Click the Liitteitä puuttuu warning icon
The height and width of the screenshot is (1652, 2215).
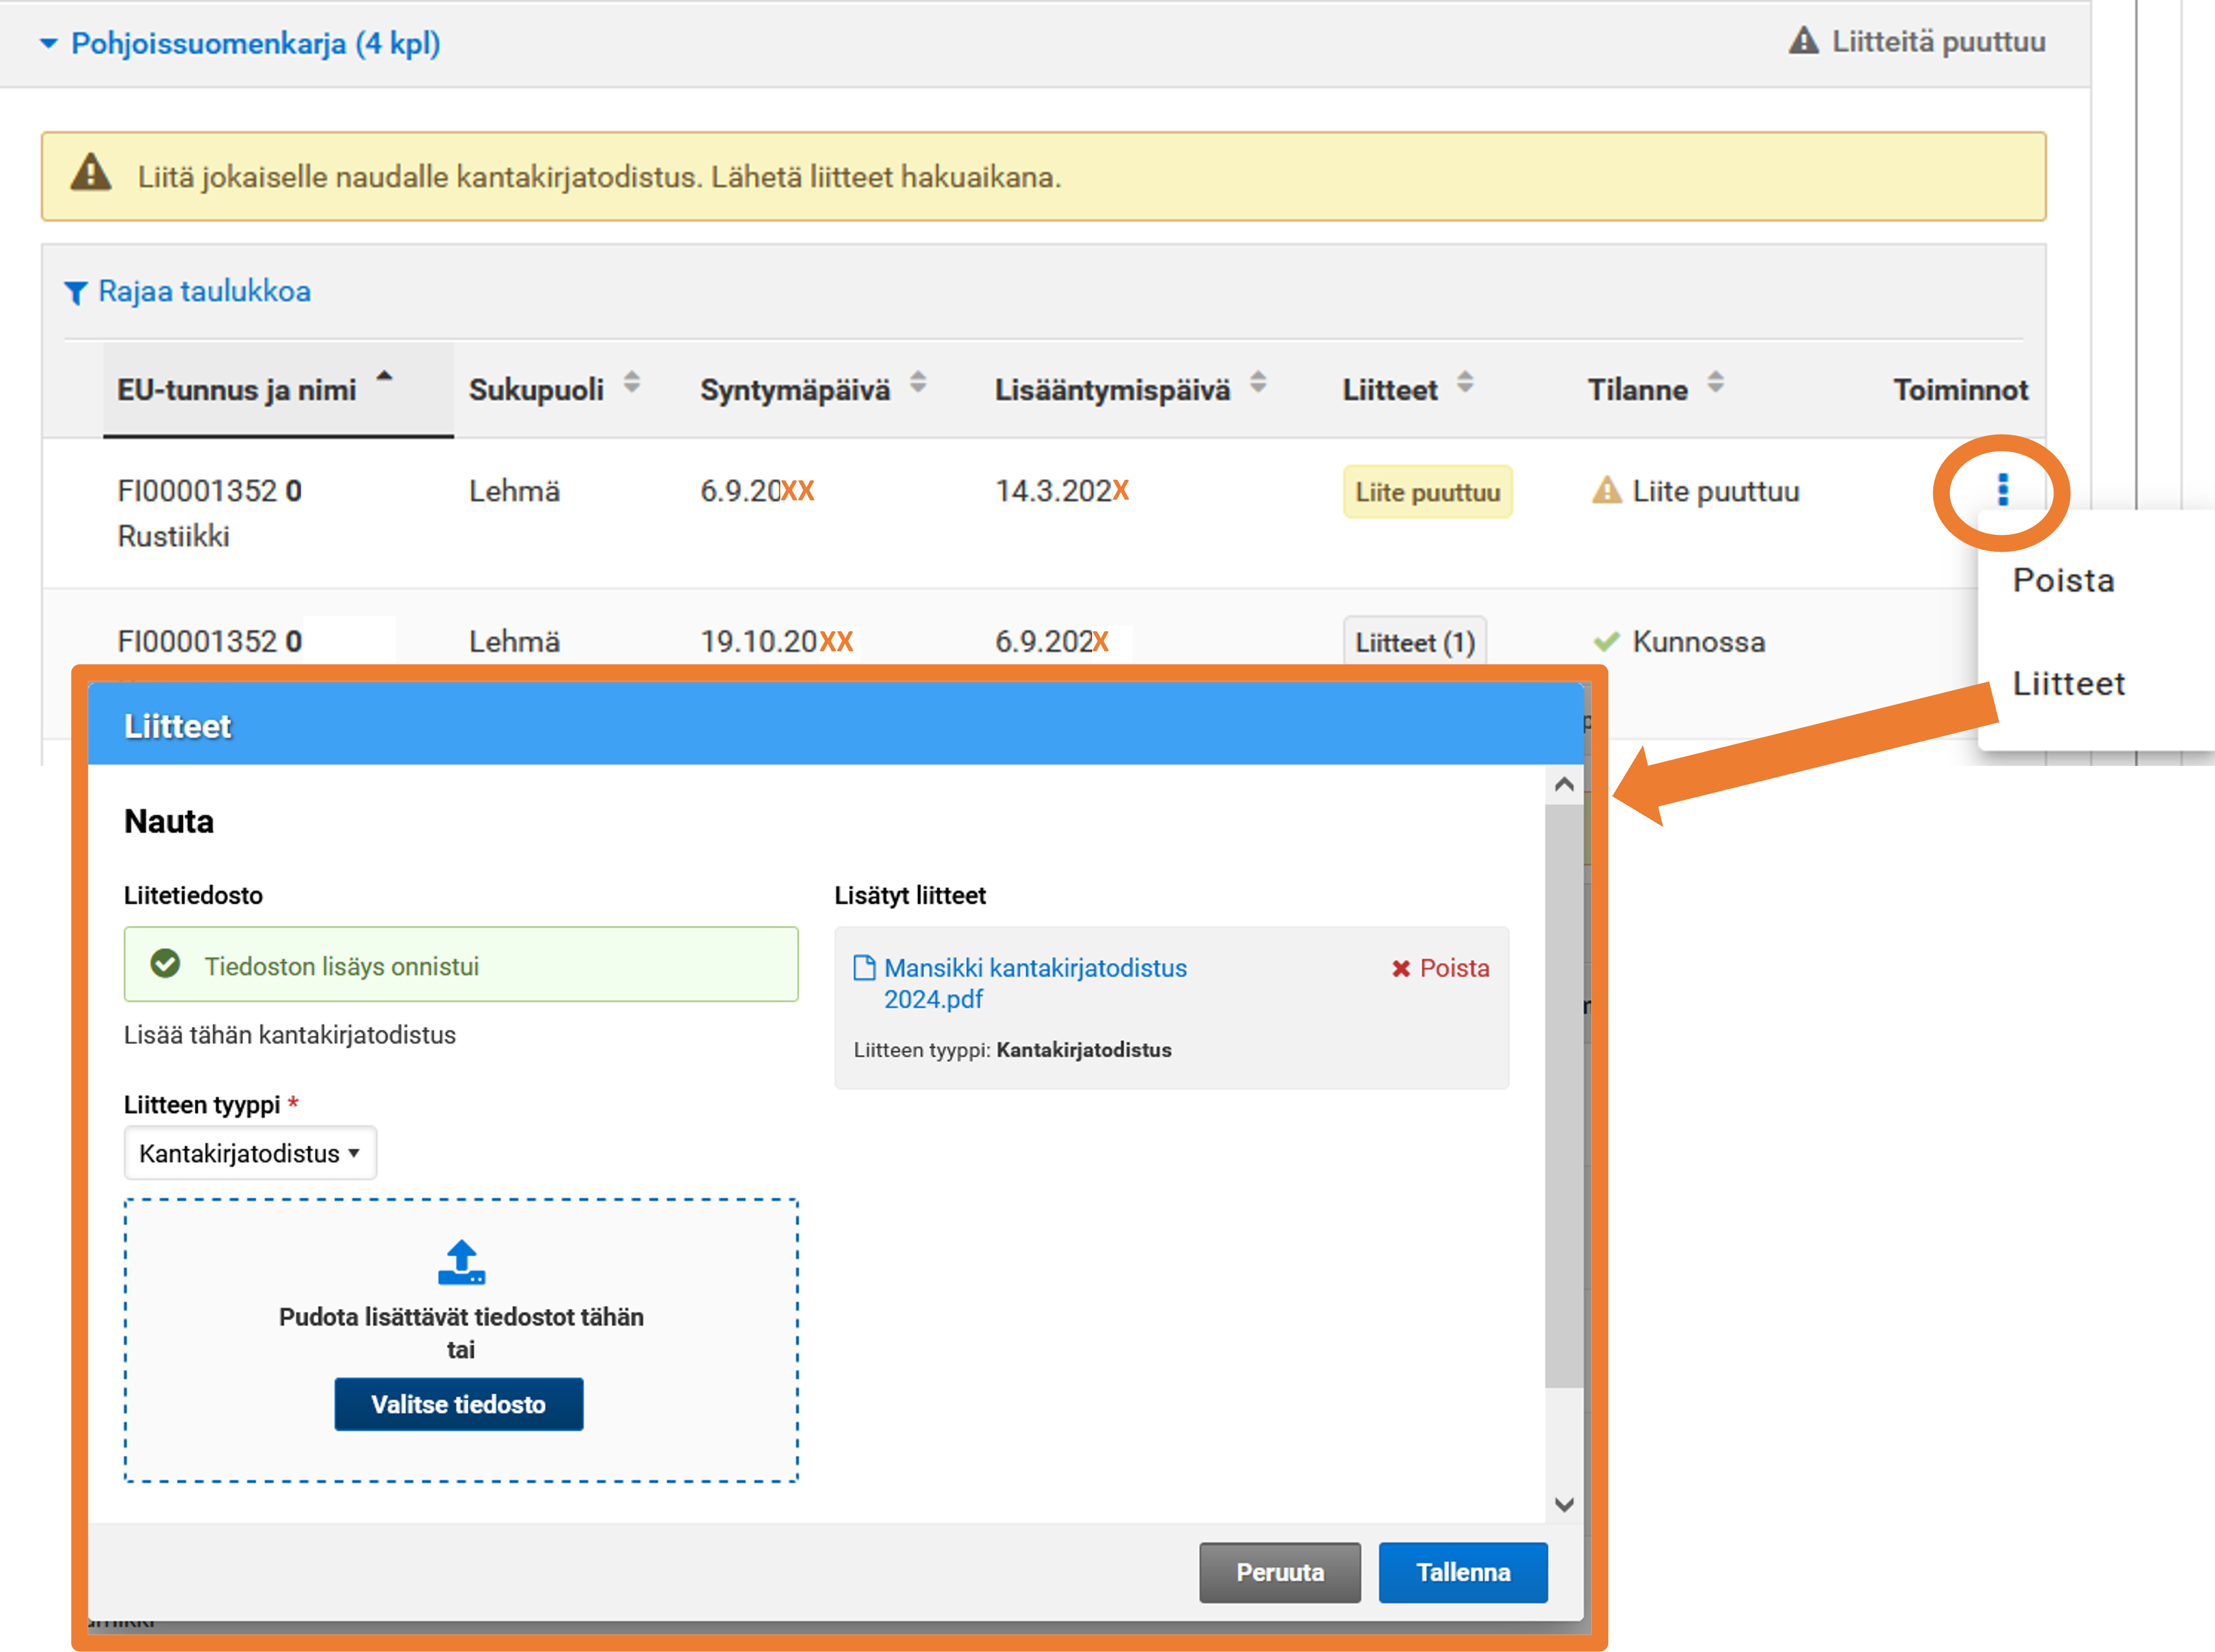point(1803,41)
